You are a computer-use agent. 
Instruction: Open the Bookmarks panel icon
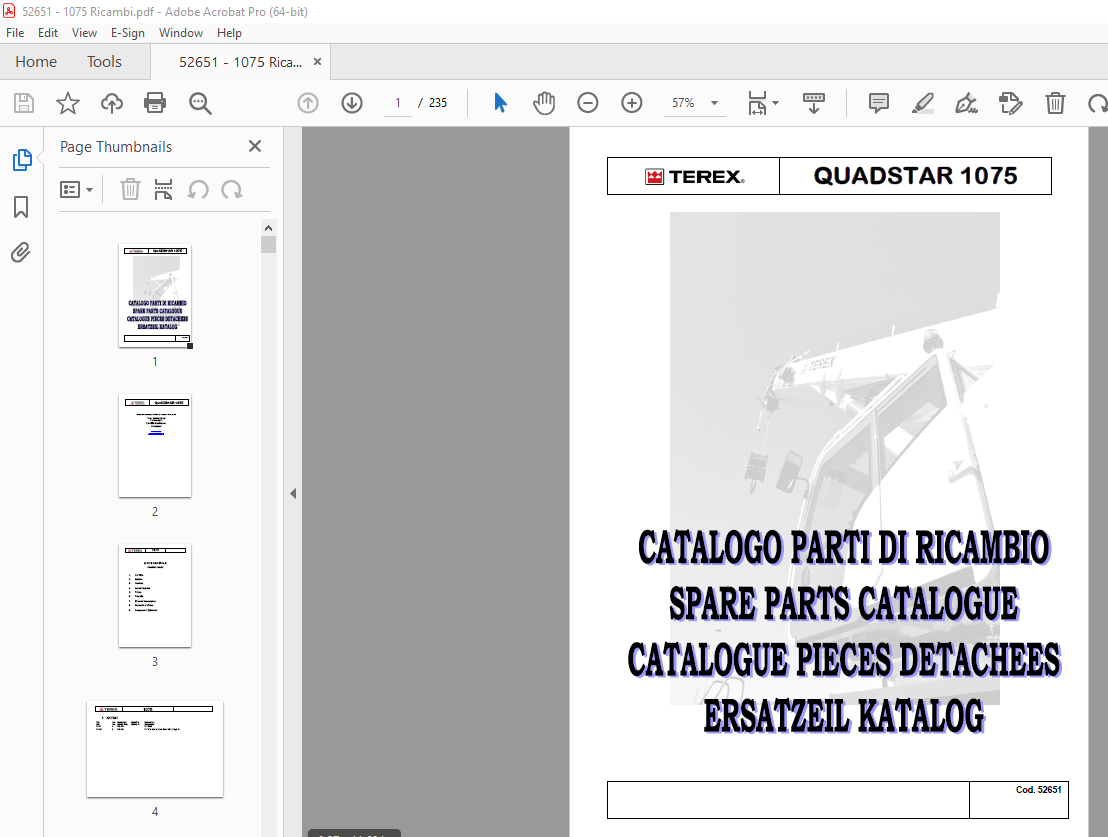click(x=21, y=206)
